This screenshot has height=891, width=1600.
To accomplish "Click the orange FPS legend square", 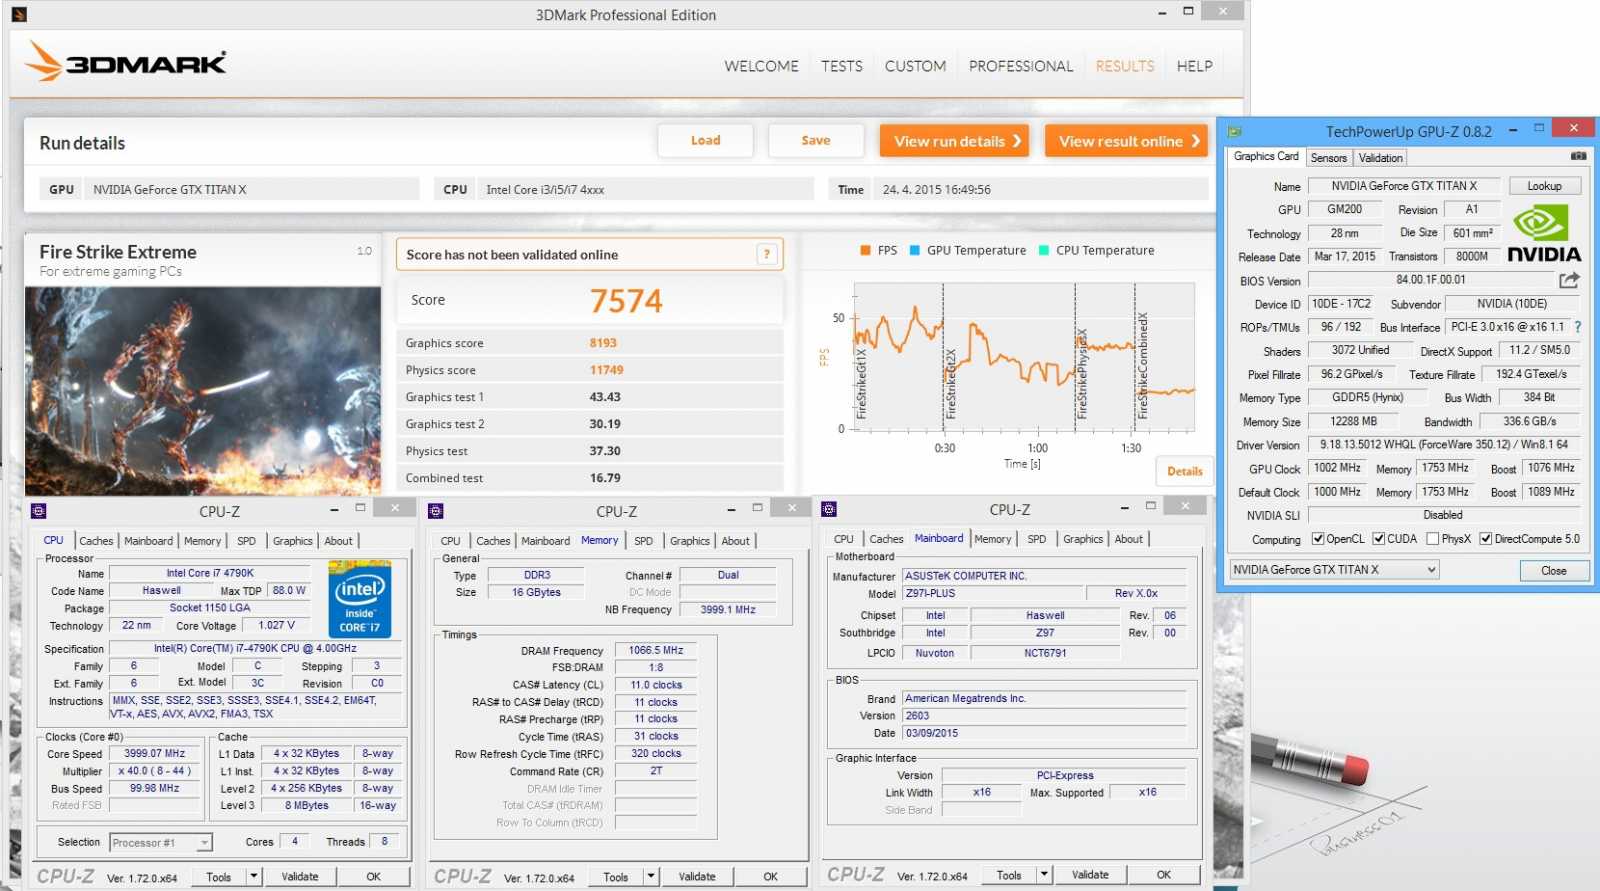I will 865,251.
